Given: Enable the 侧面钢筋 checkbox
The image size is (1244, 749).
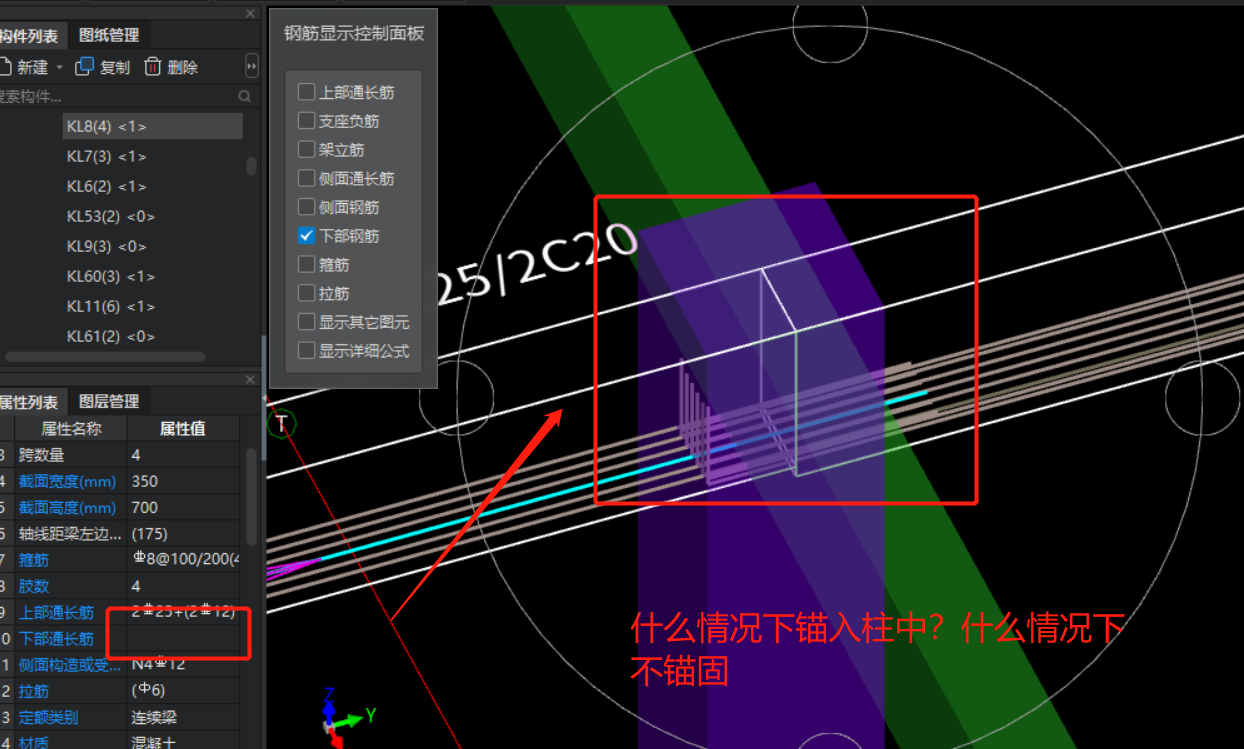Looking at the screenshot, I should click(x=306, y=207).
